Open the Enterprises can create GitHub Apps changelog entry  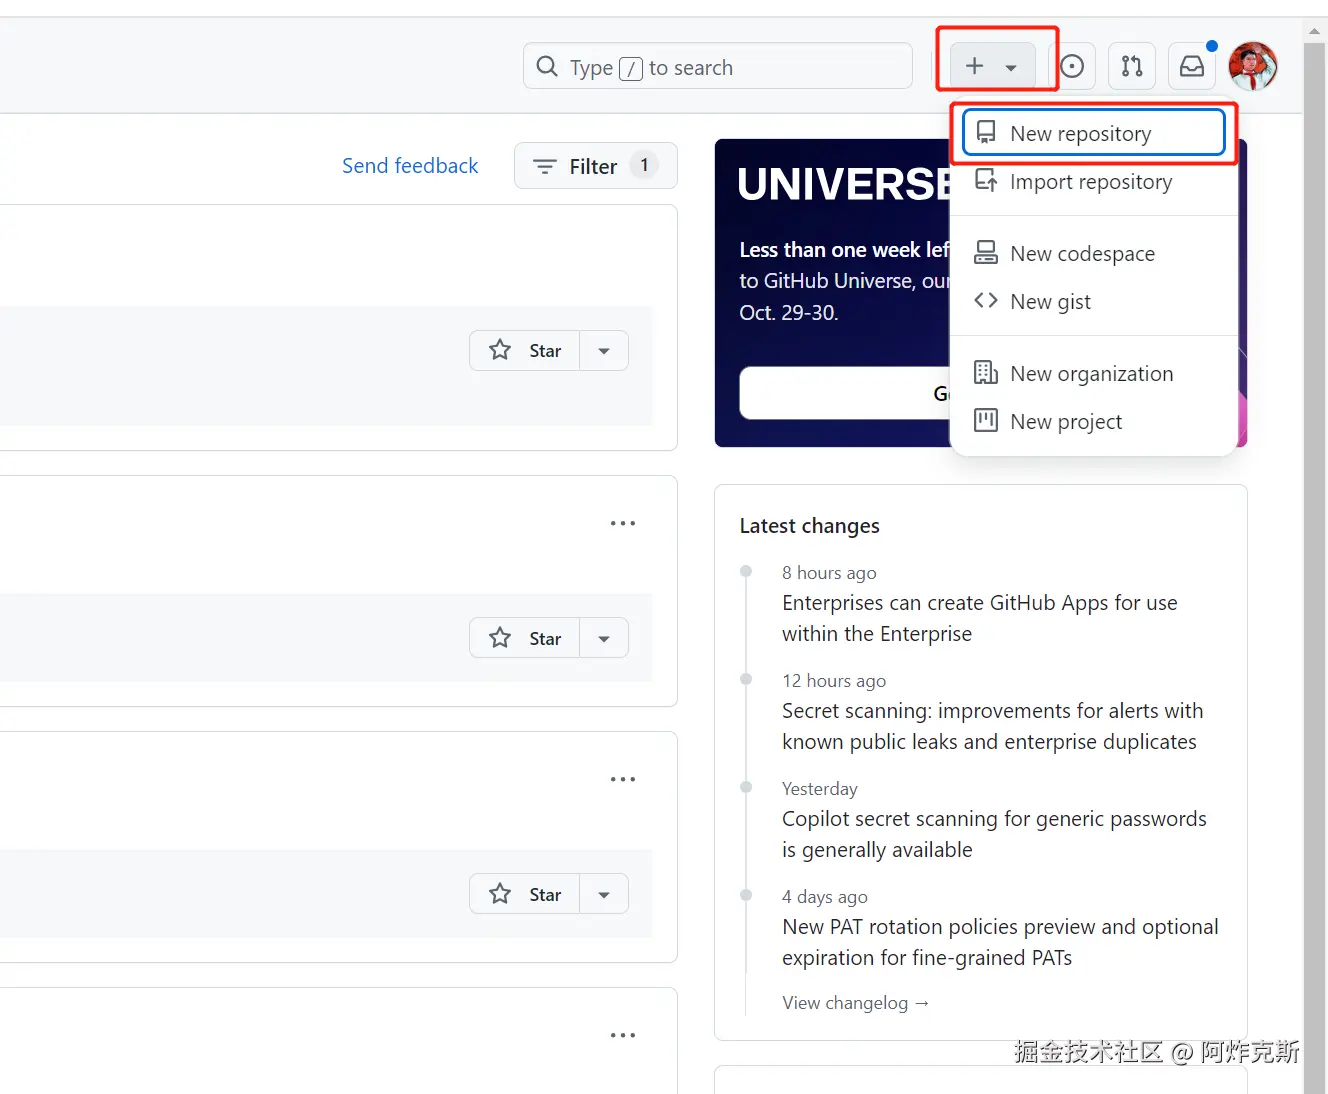[x=980, y=618]
